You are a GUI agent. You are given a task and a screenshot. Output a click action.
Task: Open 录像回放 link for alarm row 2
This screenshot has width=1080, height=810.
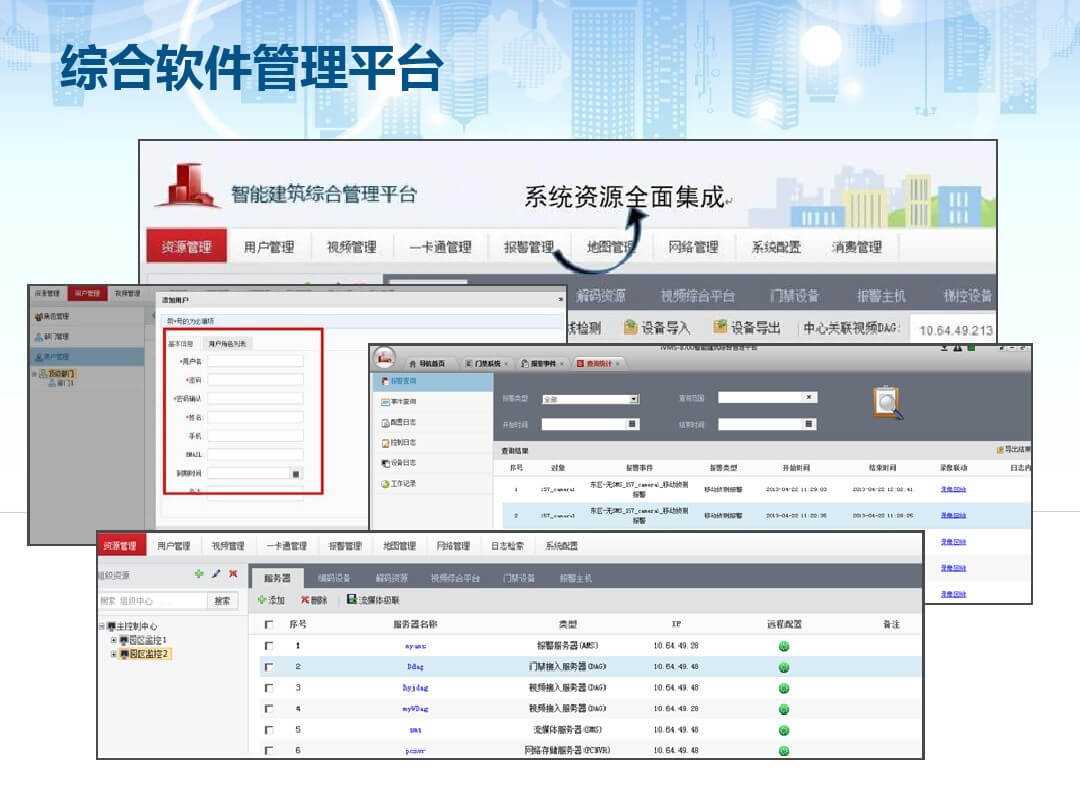click(953, 515)
